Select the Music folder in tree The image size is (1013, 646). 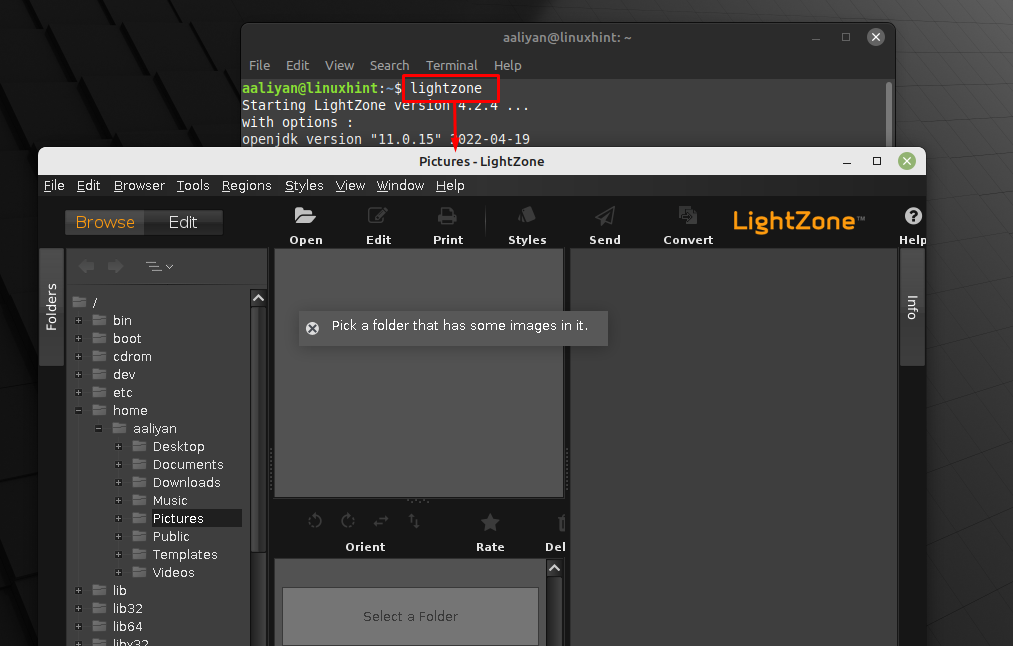[170, 501]
